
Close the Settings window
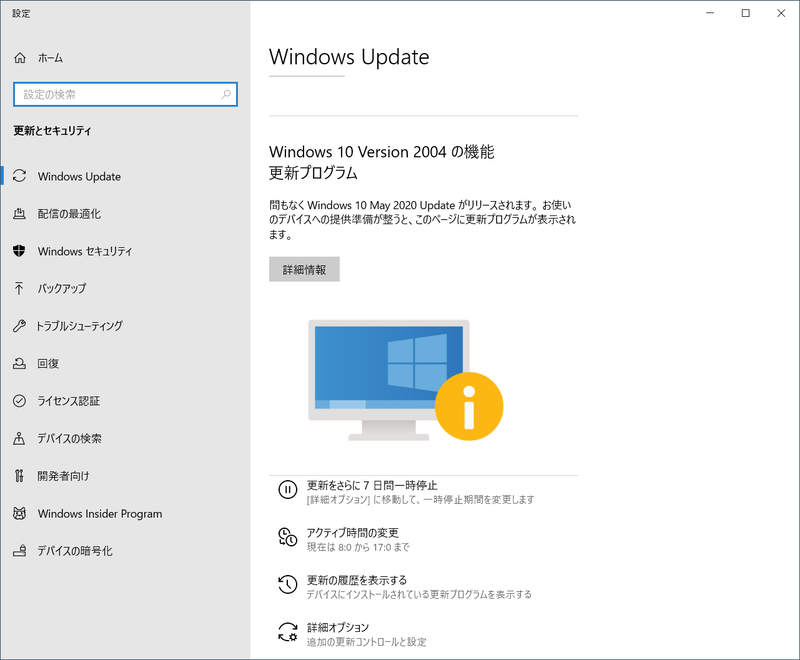[781, 13]
